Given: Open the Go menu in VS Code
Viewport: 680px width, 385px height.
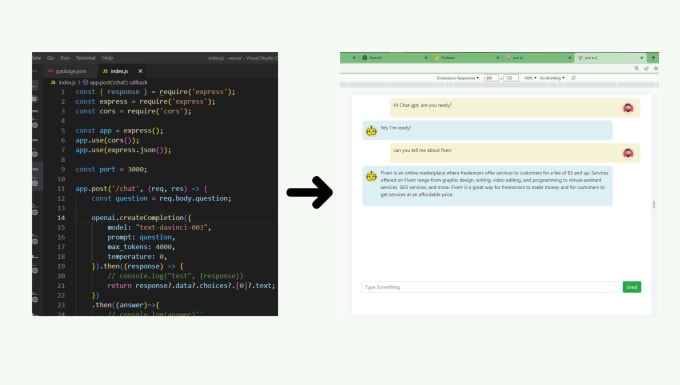Looking at the screenshot, I should coord(51,58).
